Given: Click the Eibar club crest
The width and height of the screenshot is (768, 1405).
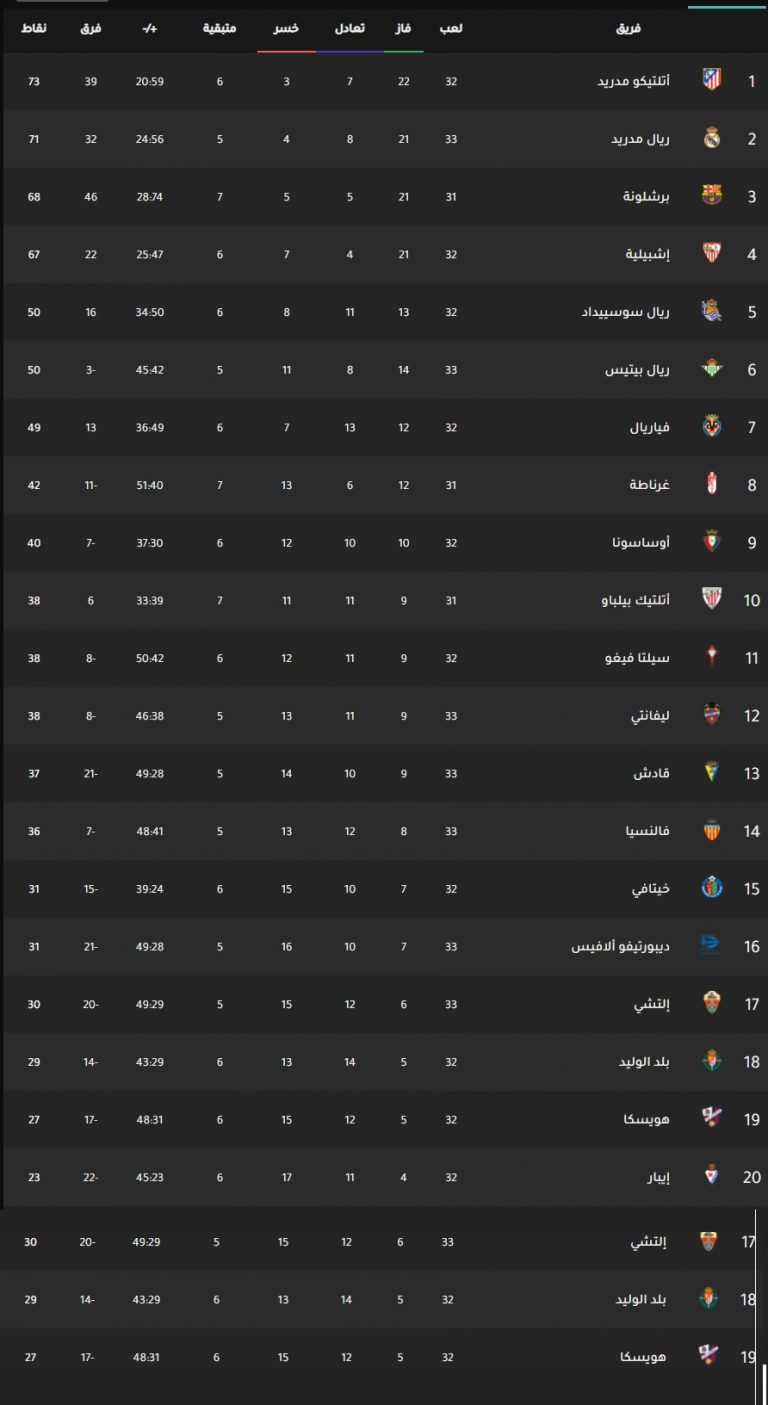Looking at the screenshot, I should [x=712, y=1177].
